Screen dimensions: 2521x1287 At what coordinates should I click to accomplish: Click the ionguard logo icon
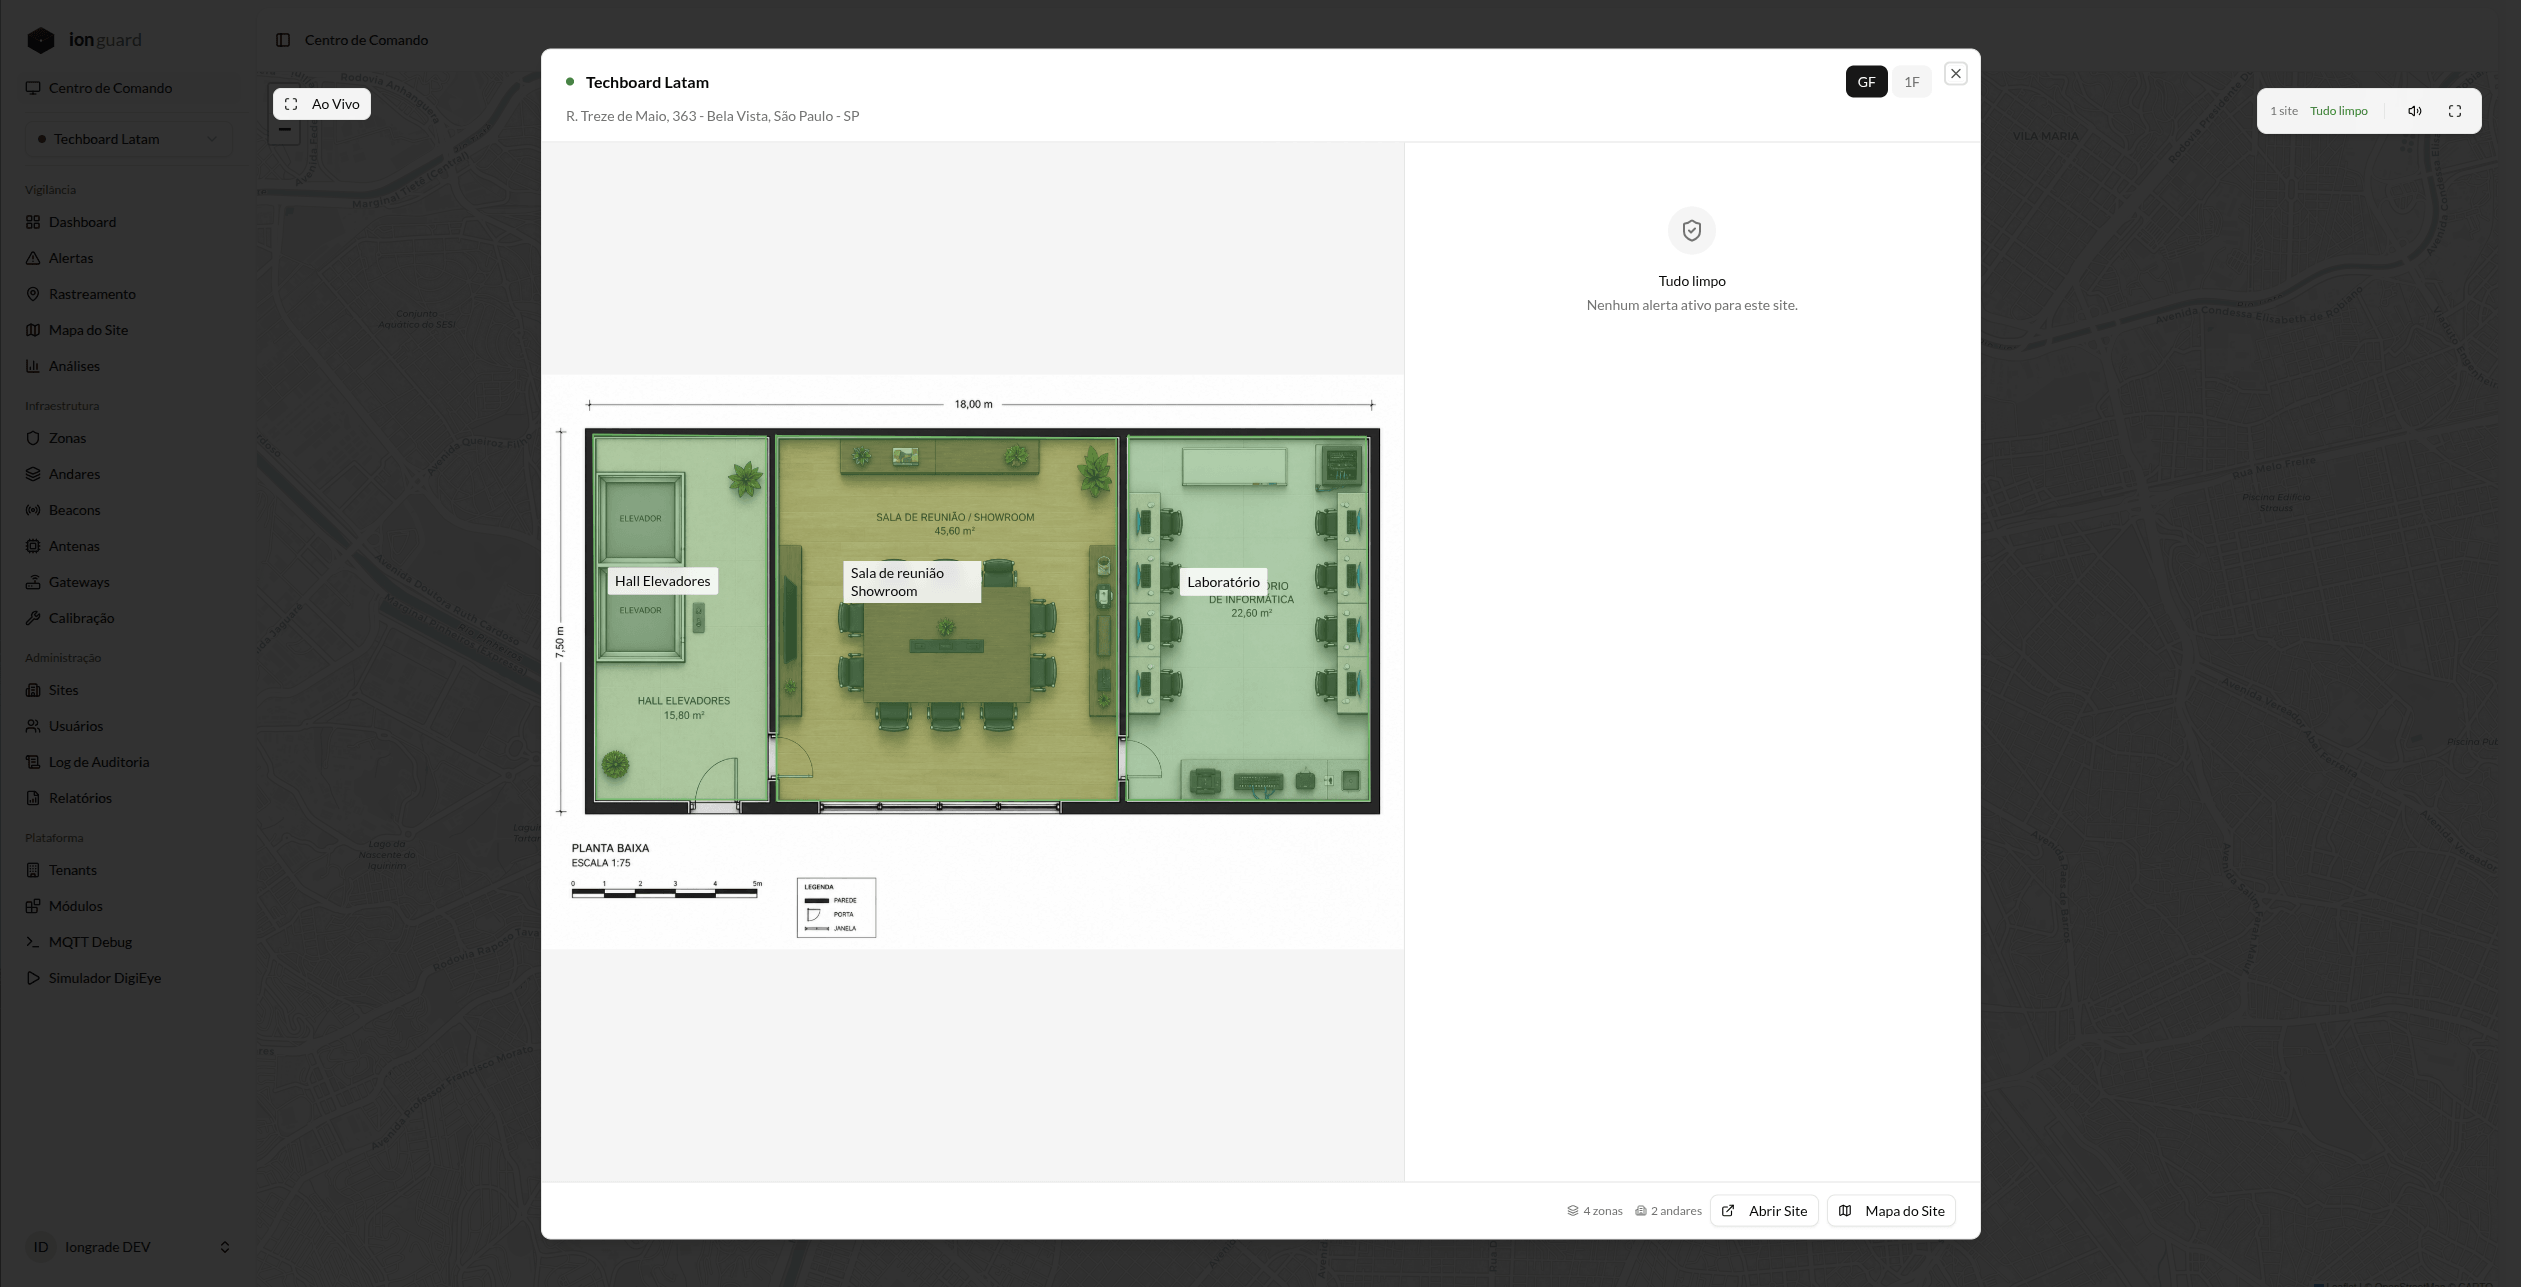pyautogui.click(x=41, y=40)
